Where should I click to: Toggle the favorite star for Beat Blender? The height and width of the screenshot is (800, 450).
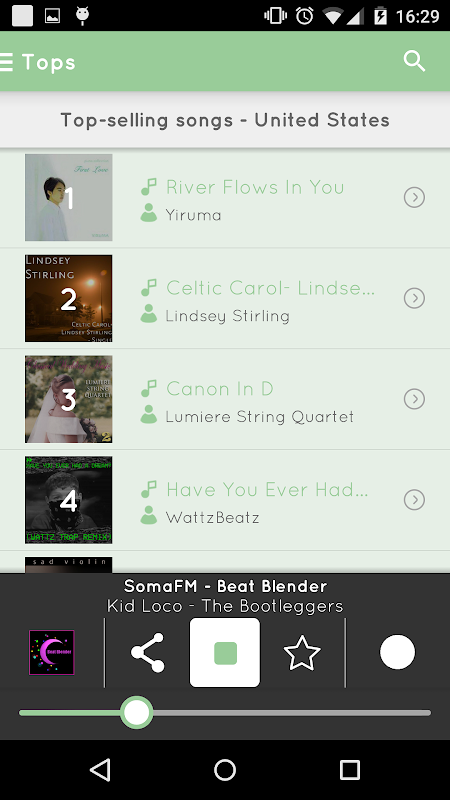(x=302, y=653)
